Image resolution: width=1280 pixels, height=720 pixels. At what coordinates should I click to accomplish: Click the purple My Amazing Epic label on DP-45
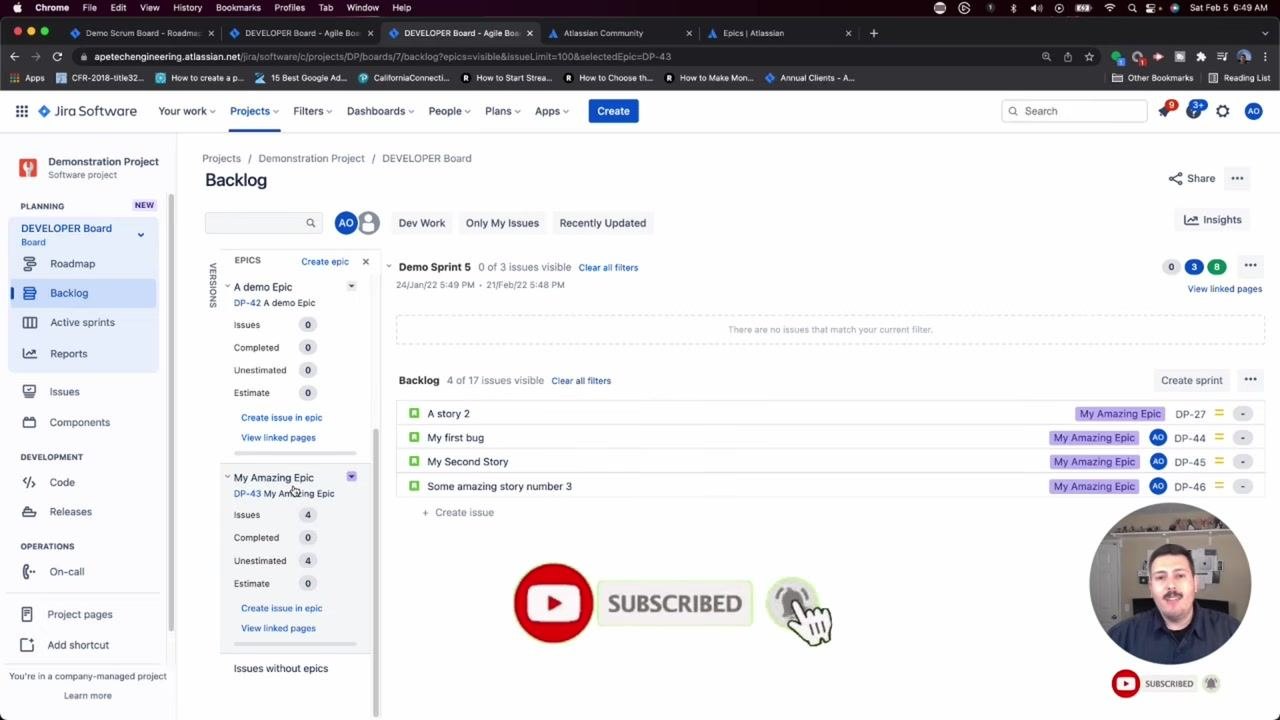point(1094,462)
